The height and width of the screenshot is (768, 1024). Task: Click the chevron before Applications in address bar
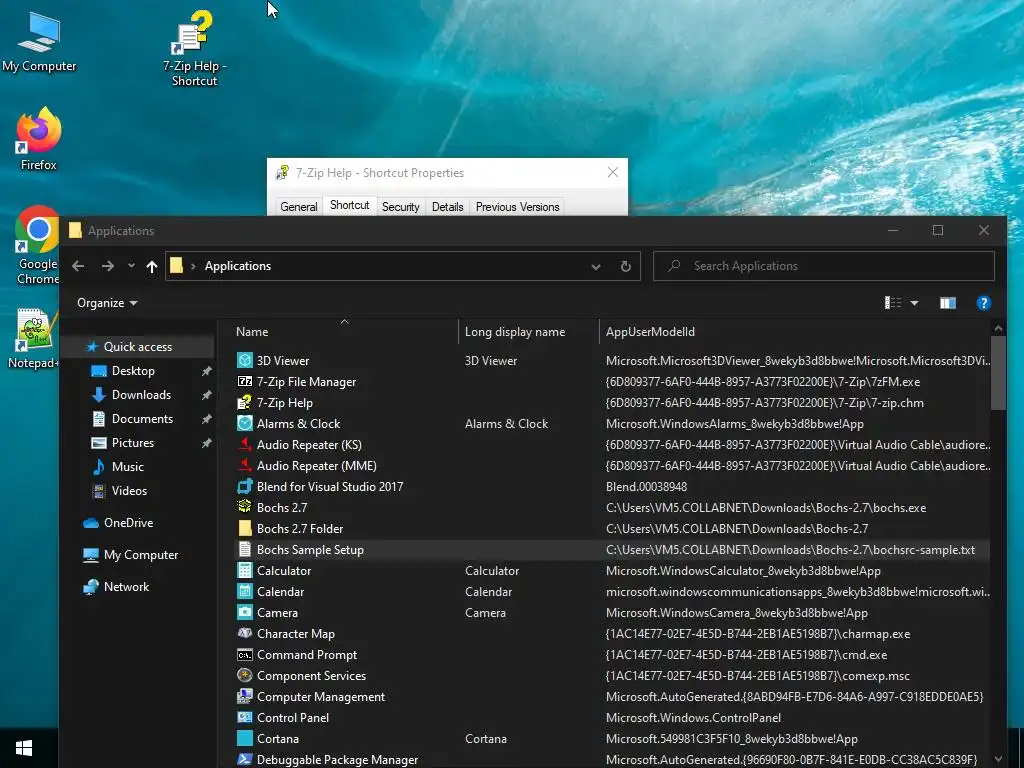(193, 266)
